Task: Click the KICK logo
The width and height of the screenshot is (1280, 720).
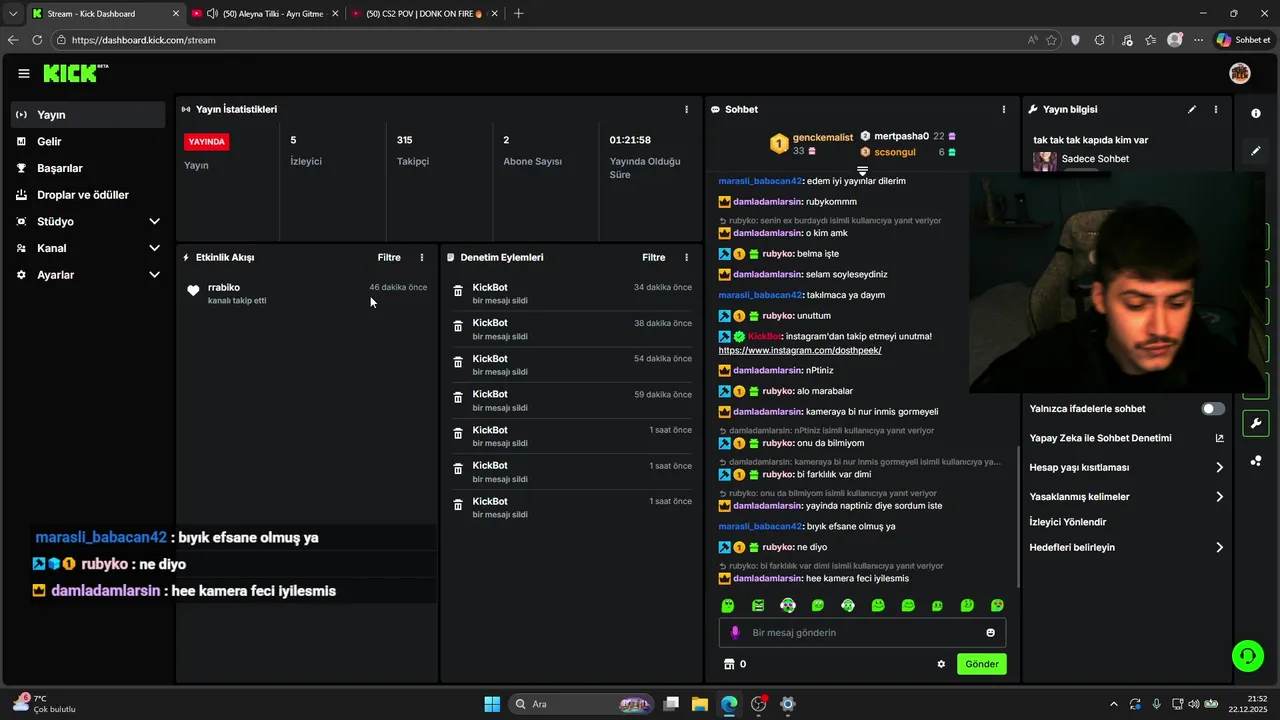Action: pyautogui.click(x=75, y=73)
